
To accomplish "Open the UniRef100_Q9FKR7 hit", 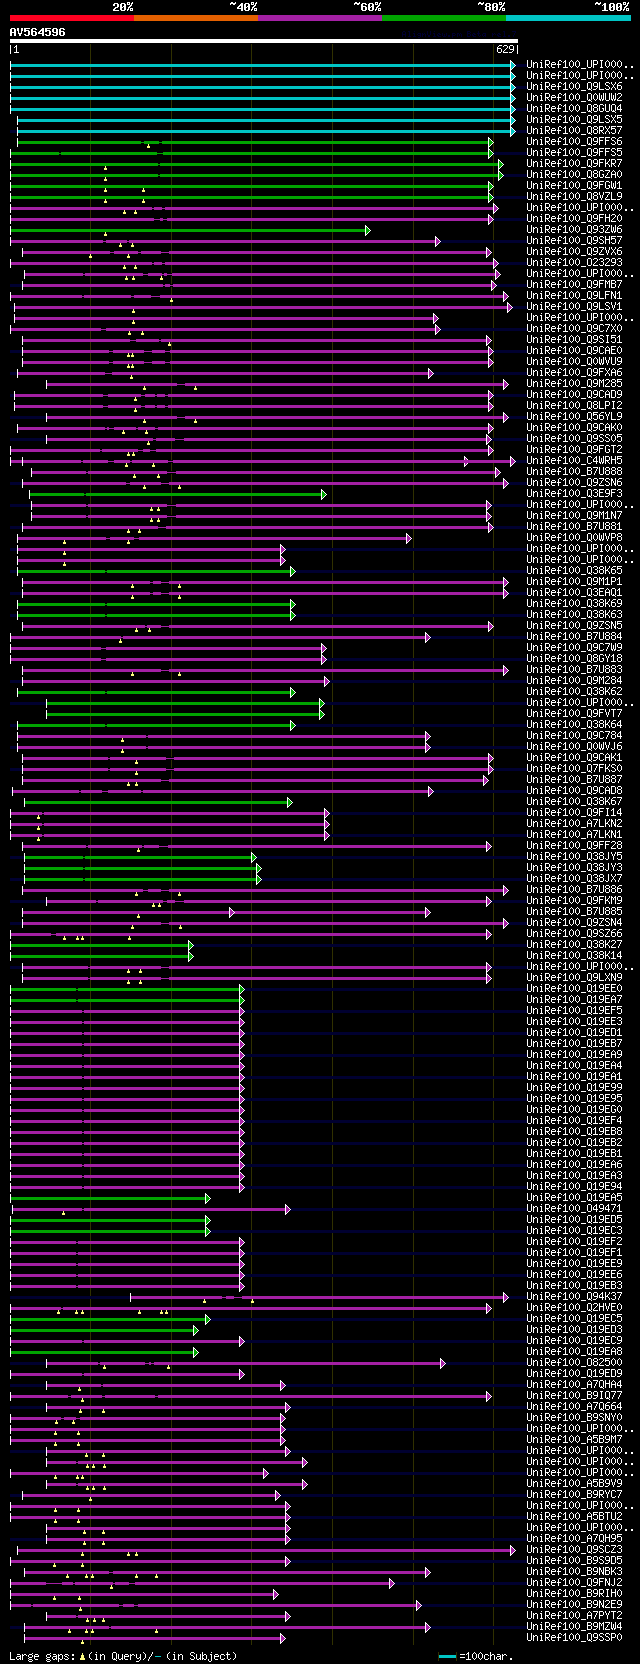I will [x=574, y=164].
